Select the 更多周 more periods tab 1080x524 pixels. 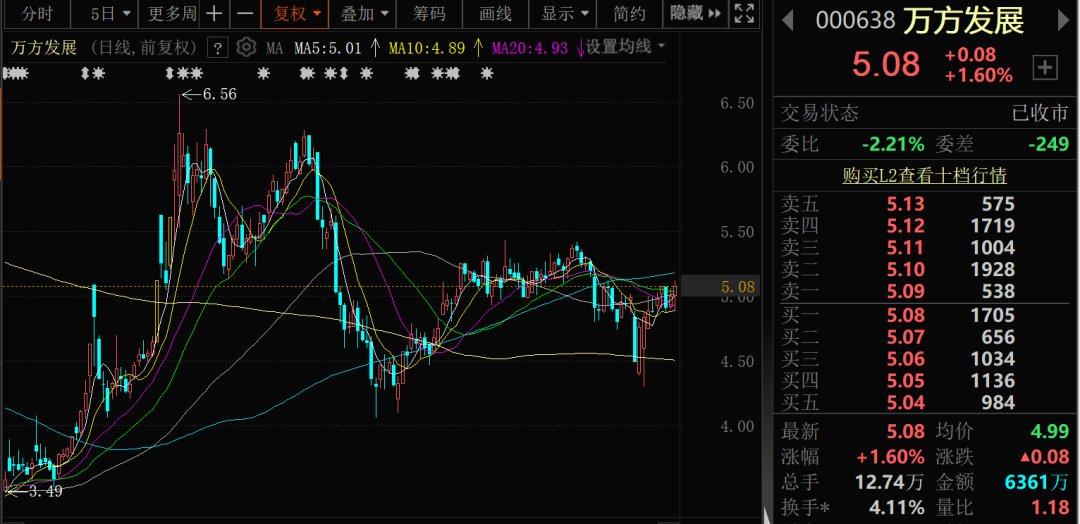click(x=172, y=14)
